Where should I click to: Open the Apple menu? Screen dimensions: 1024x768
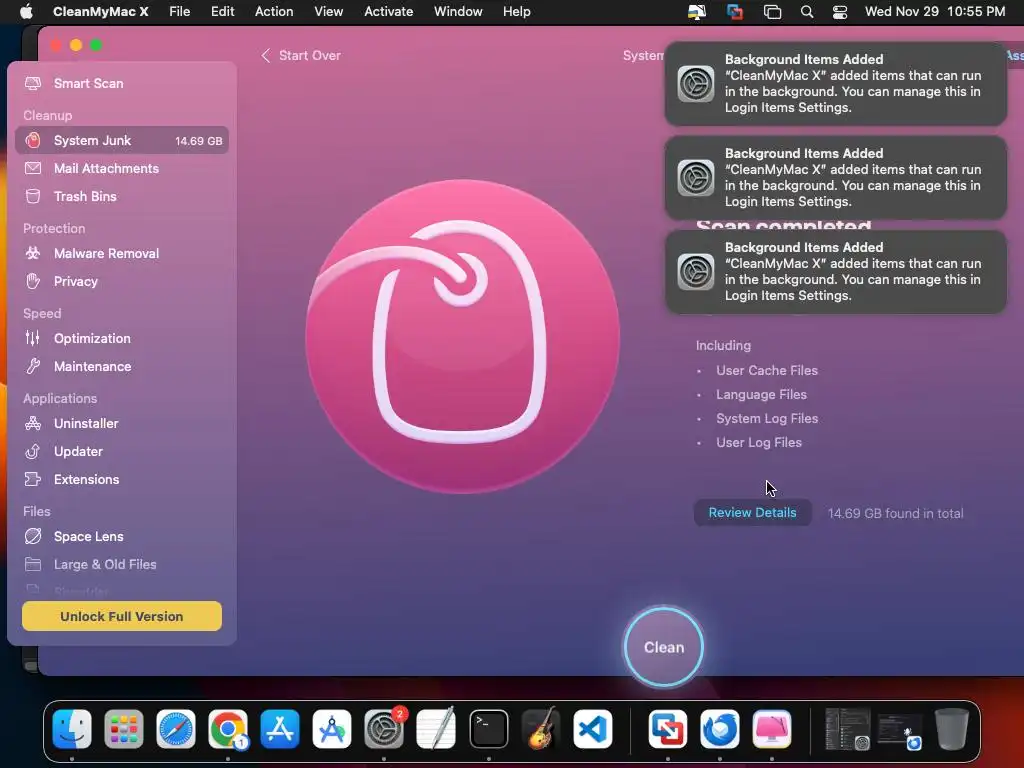tap(25, 12)
